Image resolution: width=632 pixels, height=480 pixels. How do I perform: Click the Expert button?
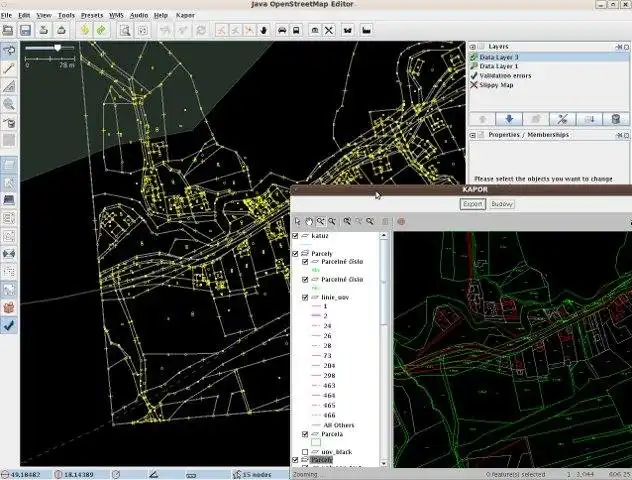(472, 203)
